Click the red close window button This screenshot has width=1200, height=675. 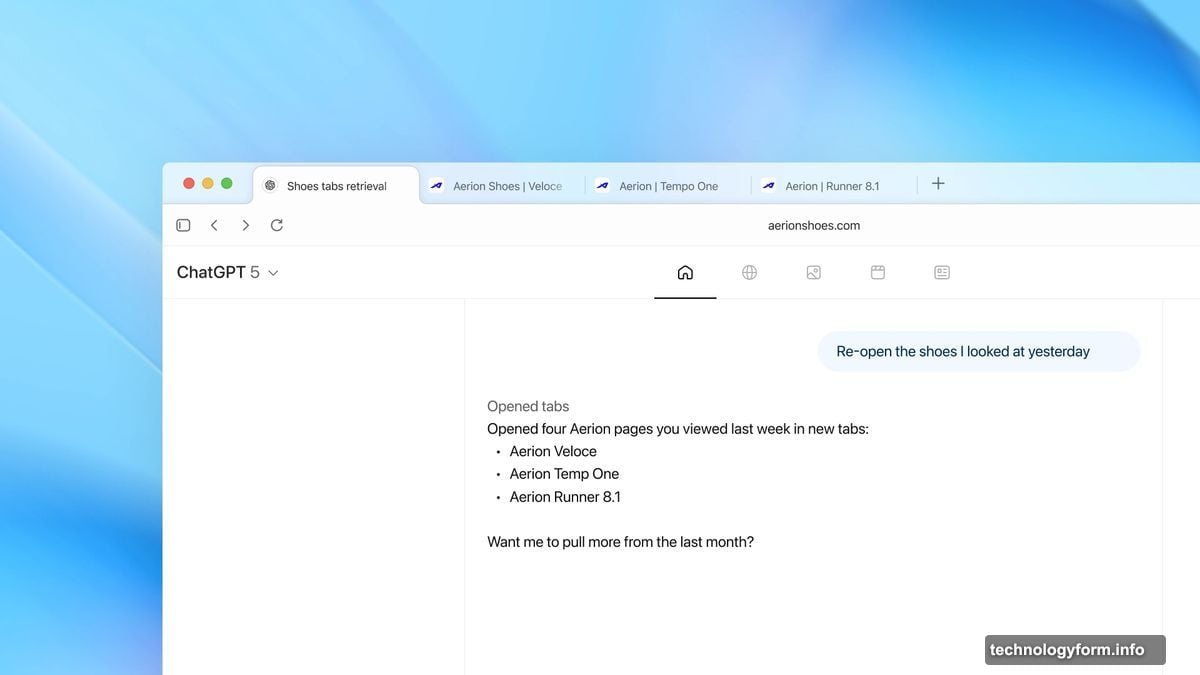(x=189, y=183)
